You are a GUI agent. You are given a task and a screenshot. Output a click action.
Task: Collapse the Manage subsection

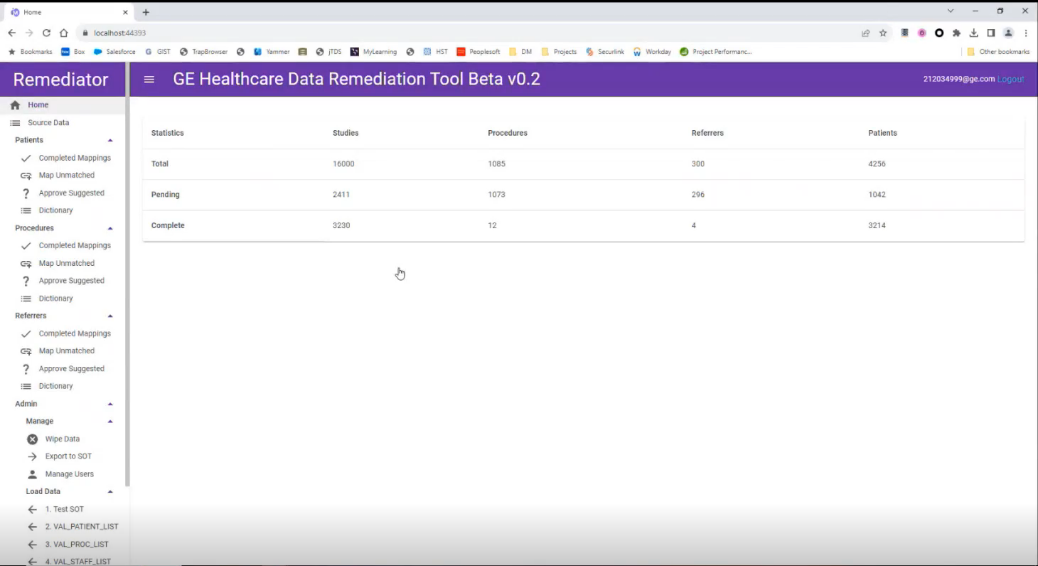(x=110, y=422)
